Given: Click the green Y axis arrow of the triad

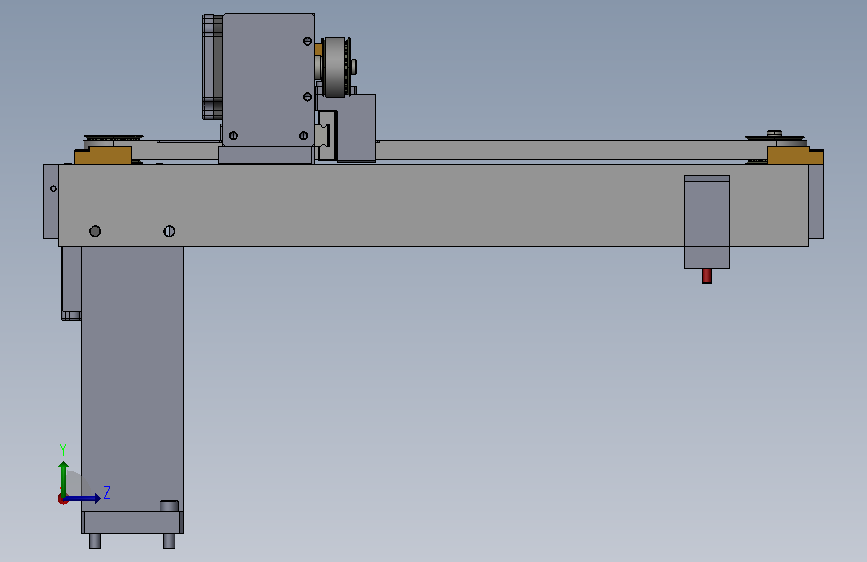Looking at the screenshot, I should click(x=64, y=479).
